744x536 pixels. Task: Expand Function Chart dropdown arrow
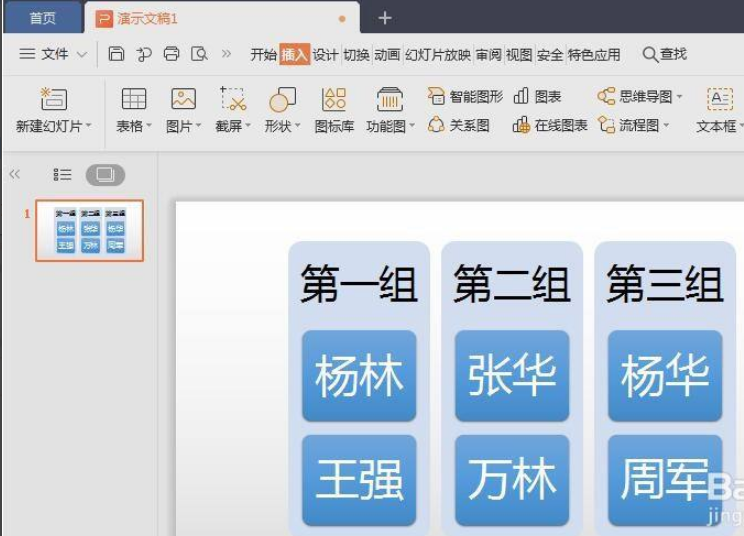point(412,126)
